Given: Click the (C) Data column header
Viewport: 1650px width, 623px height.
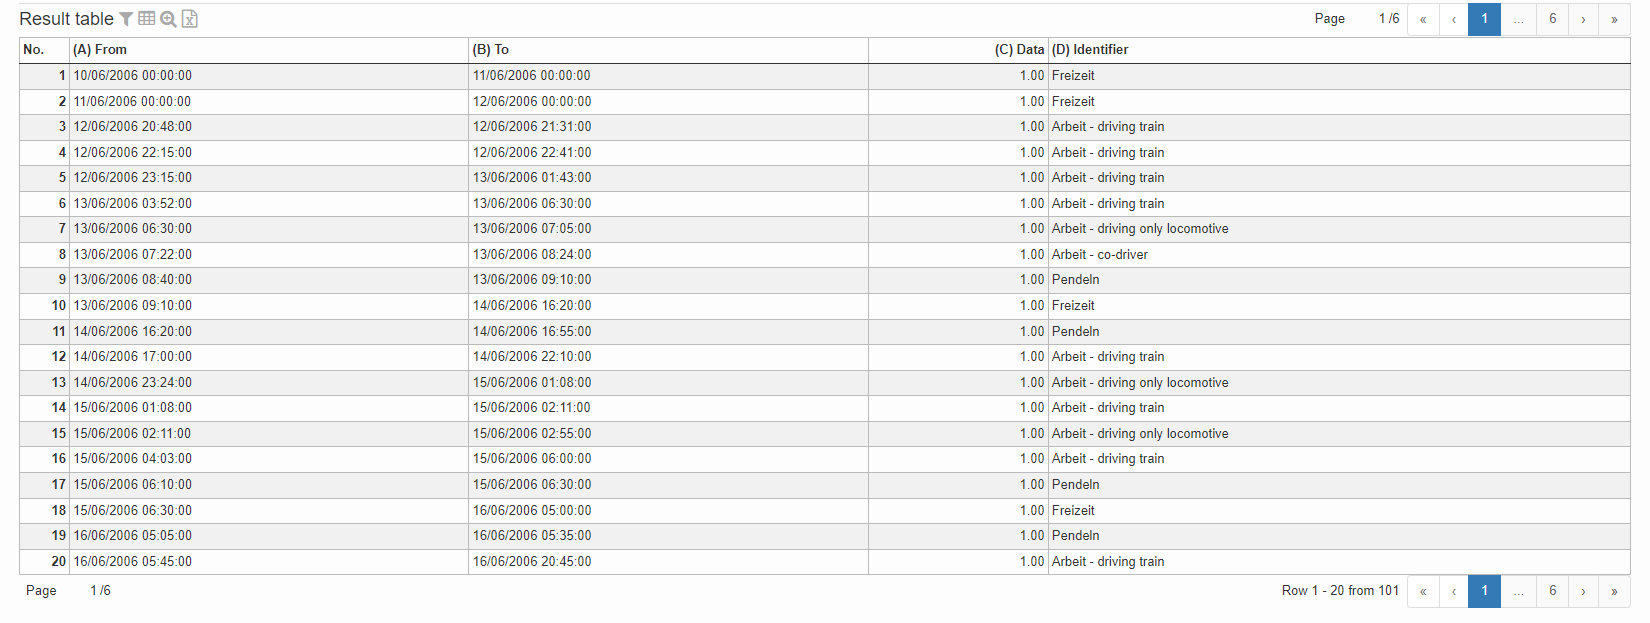Looking at the screenshot, I should [x=1019, y=50].
